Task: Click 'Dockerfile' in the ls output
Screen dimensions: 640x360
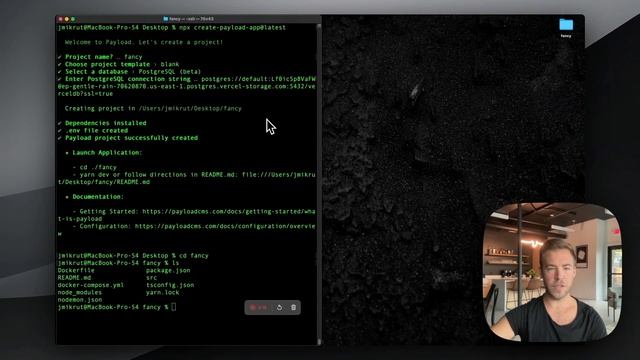Action: pos(76,270)
